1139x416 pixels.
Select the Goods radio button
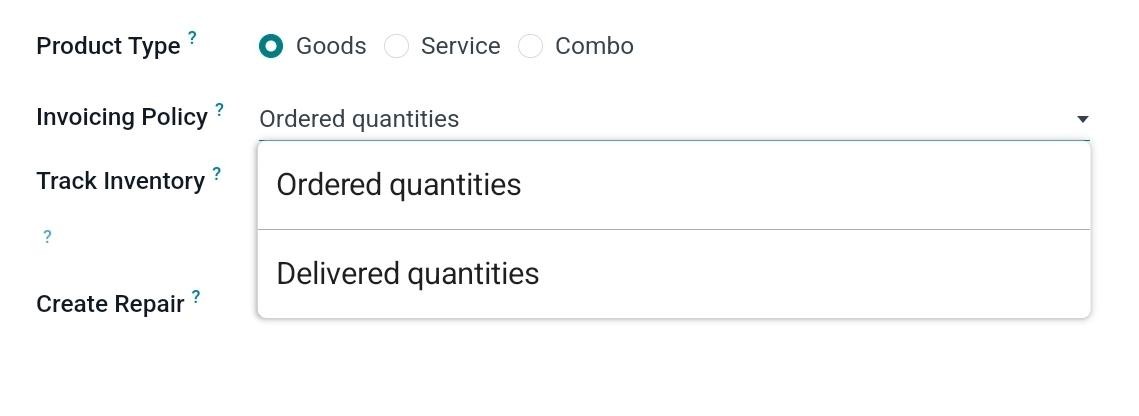[270, 46]
